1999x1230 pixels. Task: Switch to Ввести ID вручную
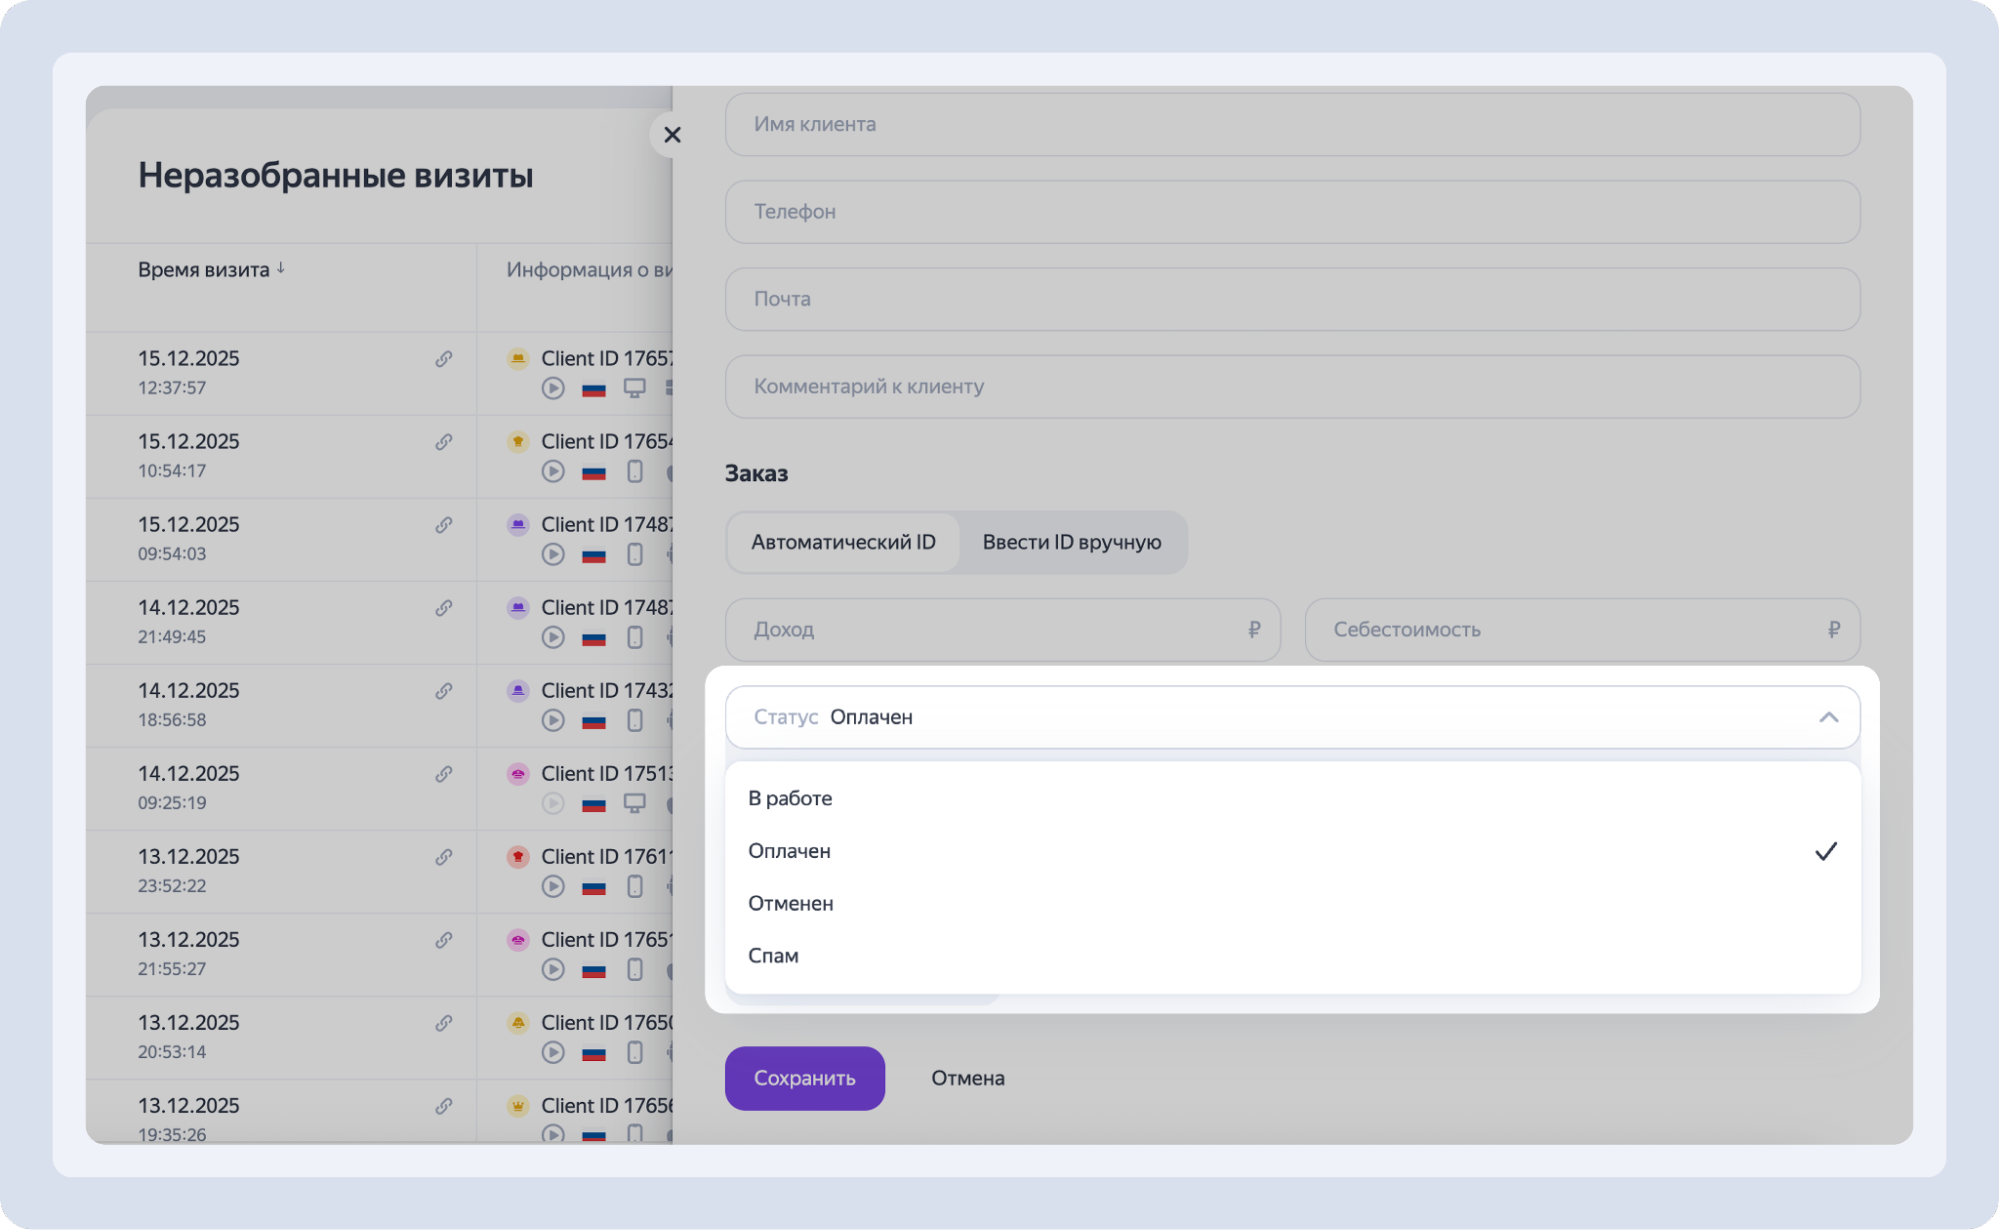pyautogui.click(x=1071, y=542)
